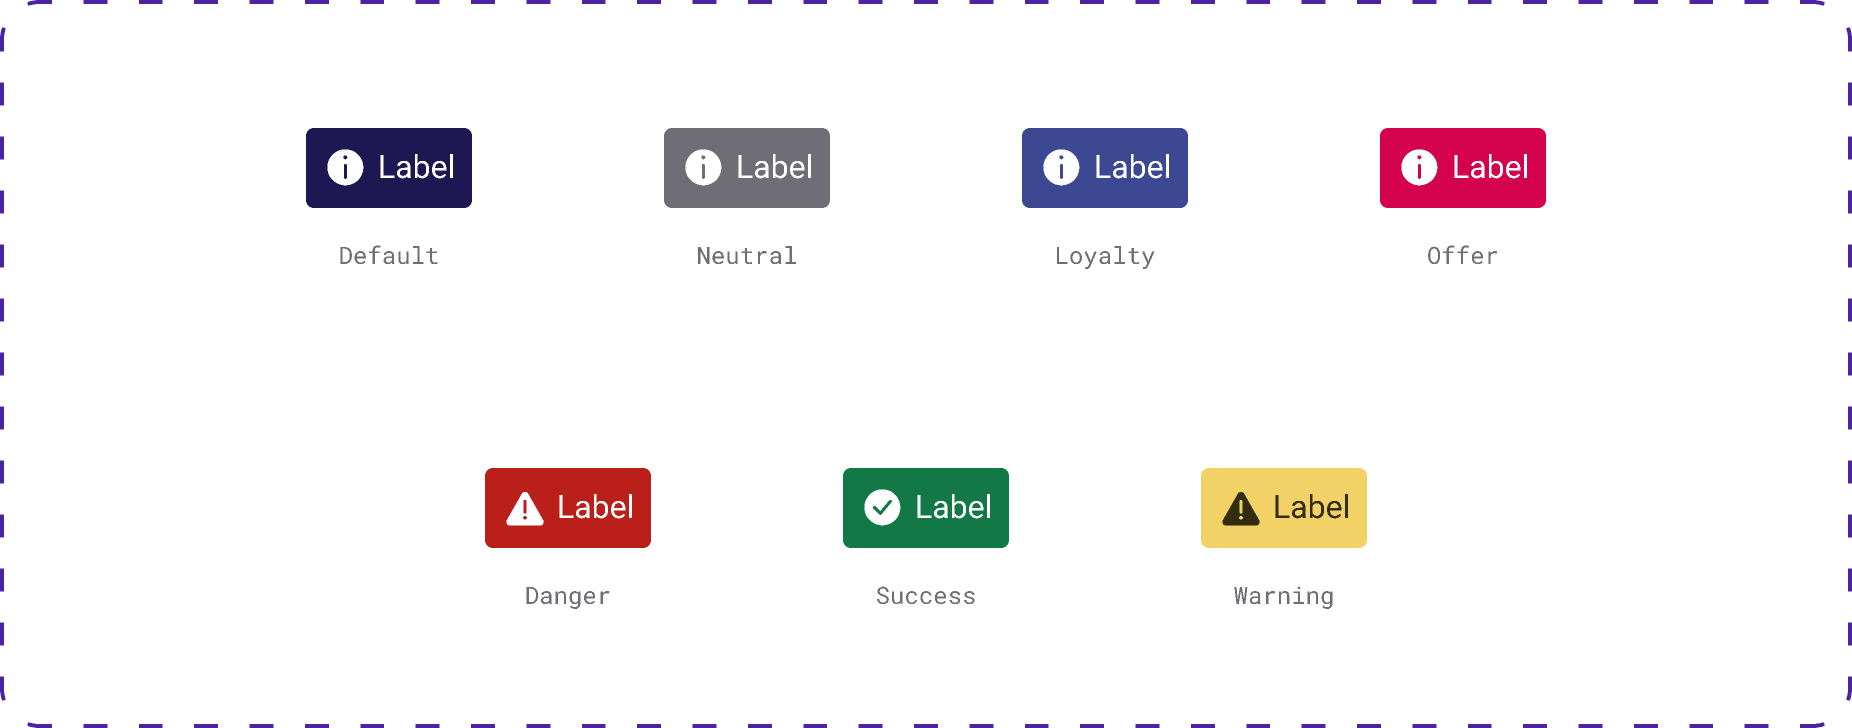This screenshot has height=728, width=1852.
Task: Click the "Danger" caption text
Action: pyautogui.click(x=568, y=596)
